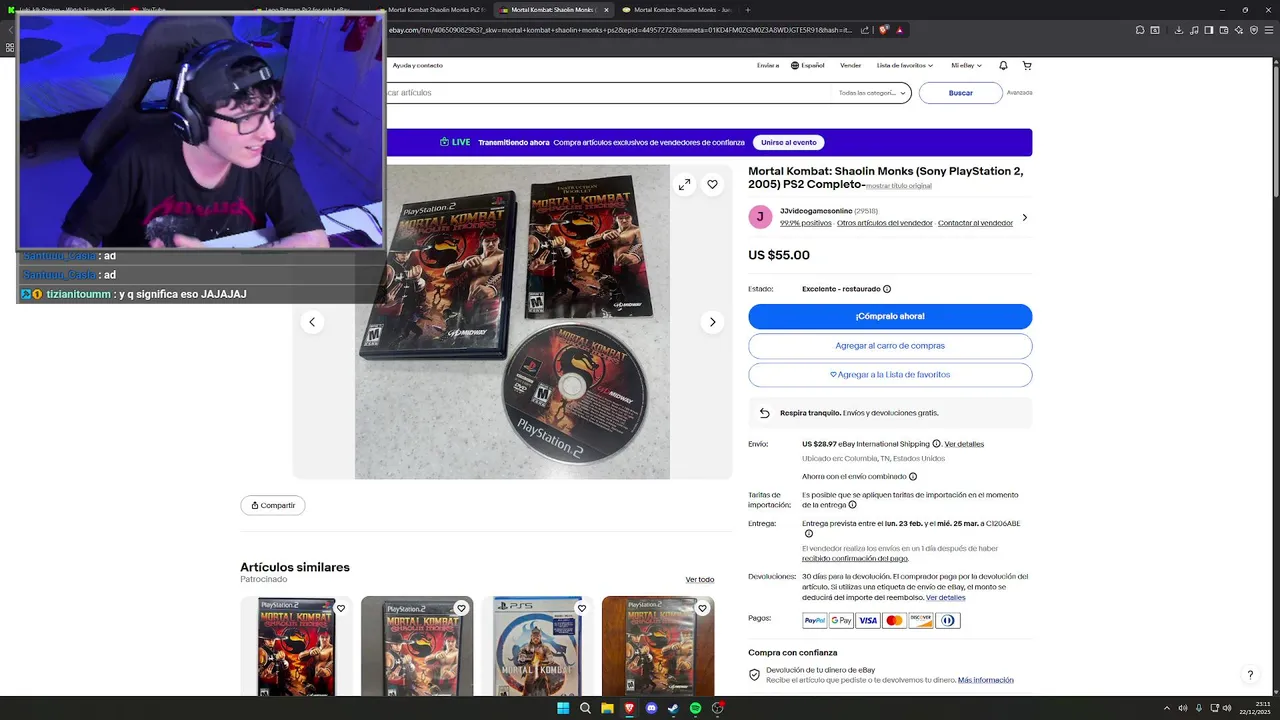The height and width of the screenshot is (720, 1280).
Task: Open Discord from the taskbar
Action: [651, 708]
